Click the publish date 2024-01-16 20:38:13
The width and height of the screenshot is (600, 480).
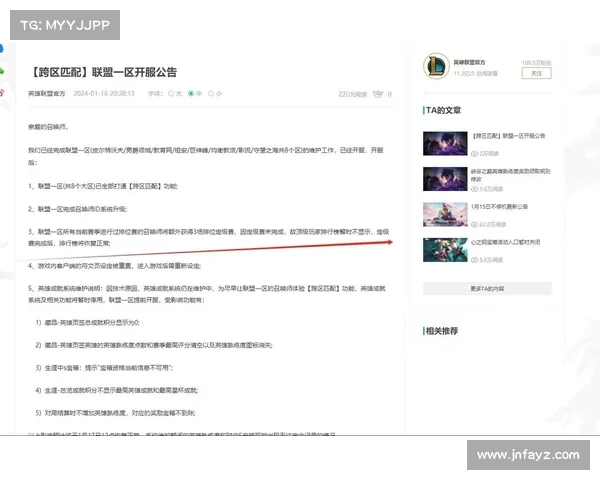pos(104,93)
